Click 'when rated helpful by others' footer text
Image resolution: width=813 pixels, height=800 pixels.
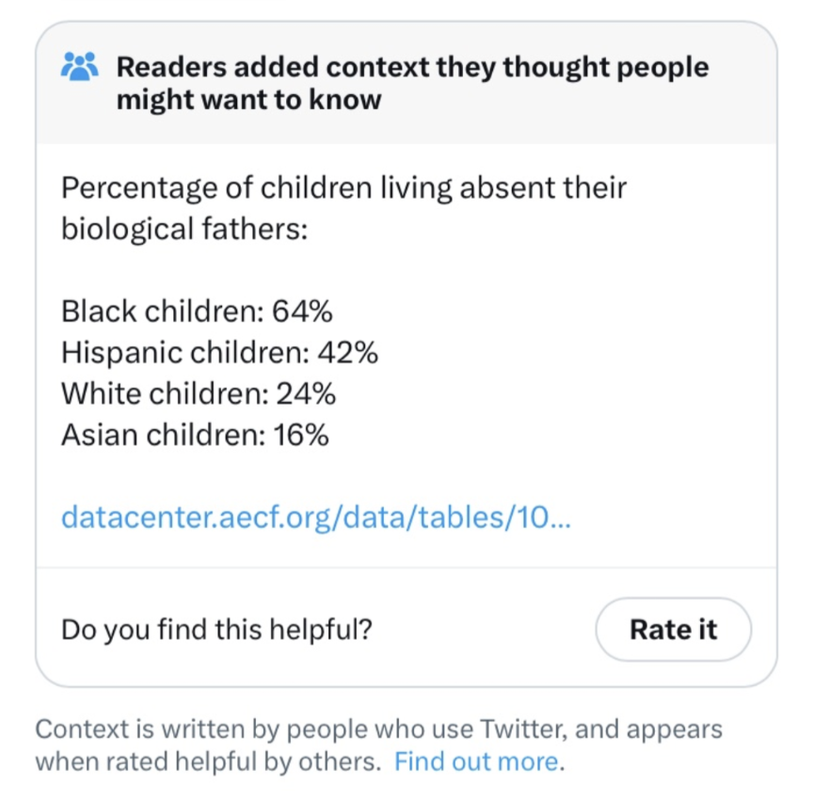coord(208,761)
